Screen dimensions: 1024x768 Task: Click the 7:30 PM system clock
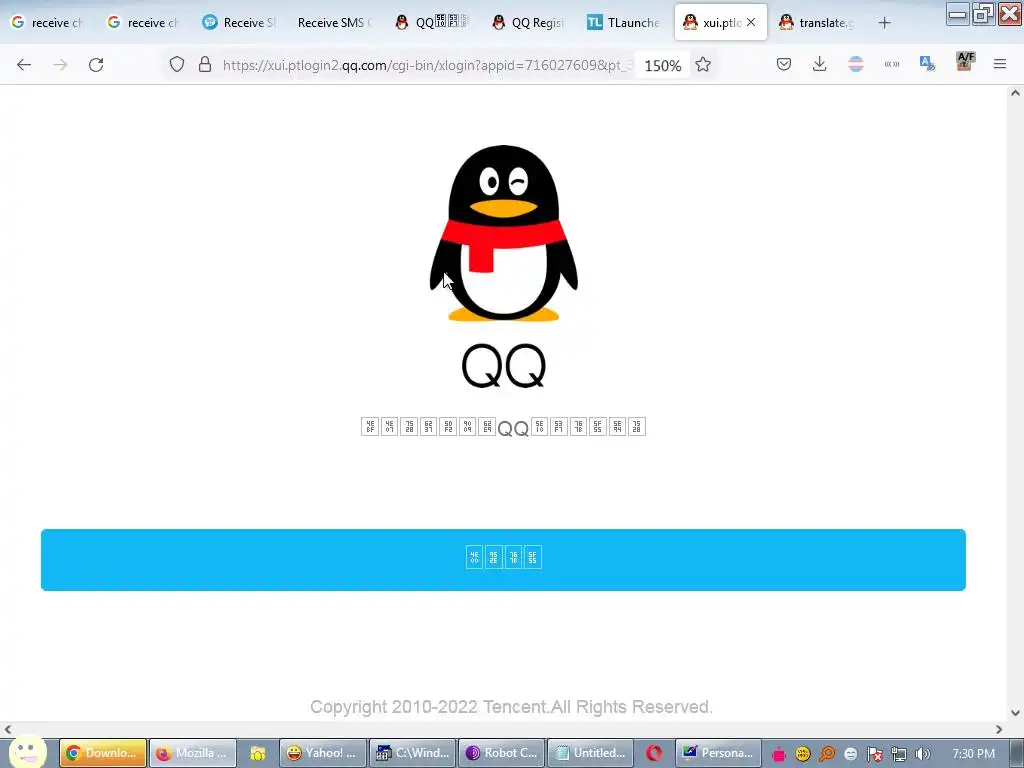point(973,754)
